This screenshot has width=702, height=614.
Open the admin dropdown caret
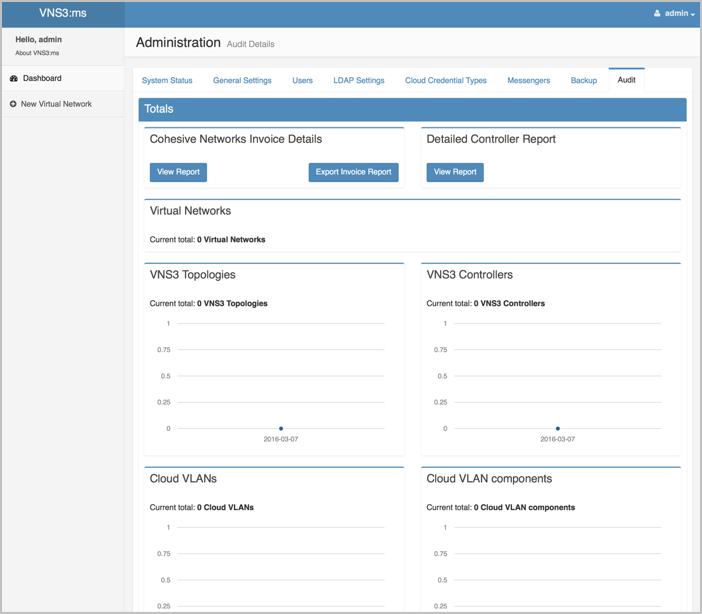click(693, 14)
